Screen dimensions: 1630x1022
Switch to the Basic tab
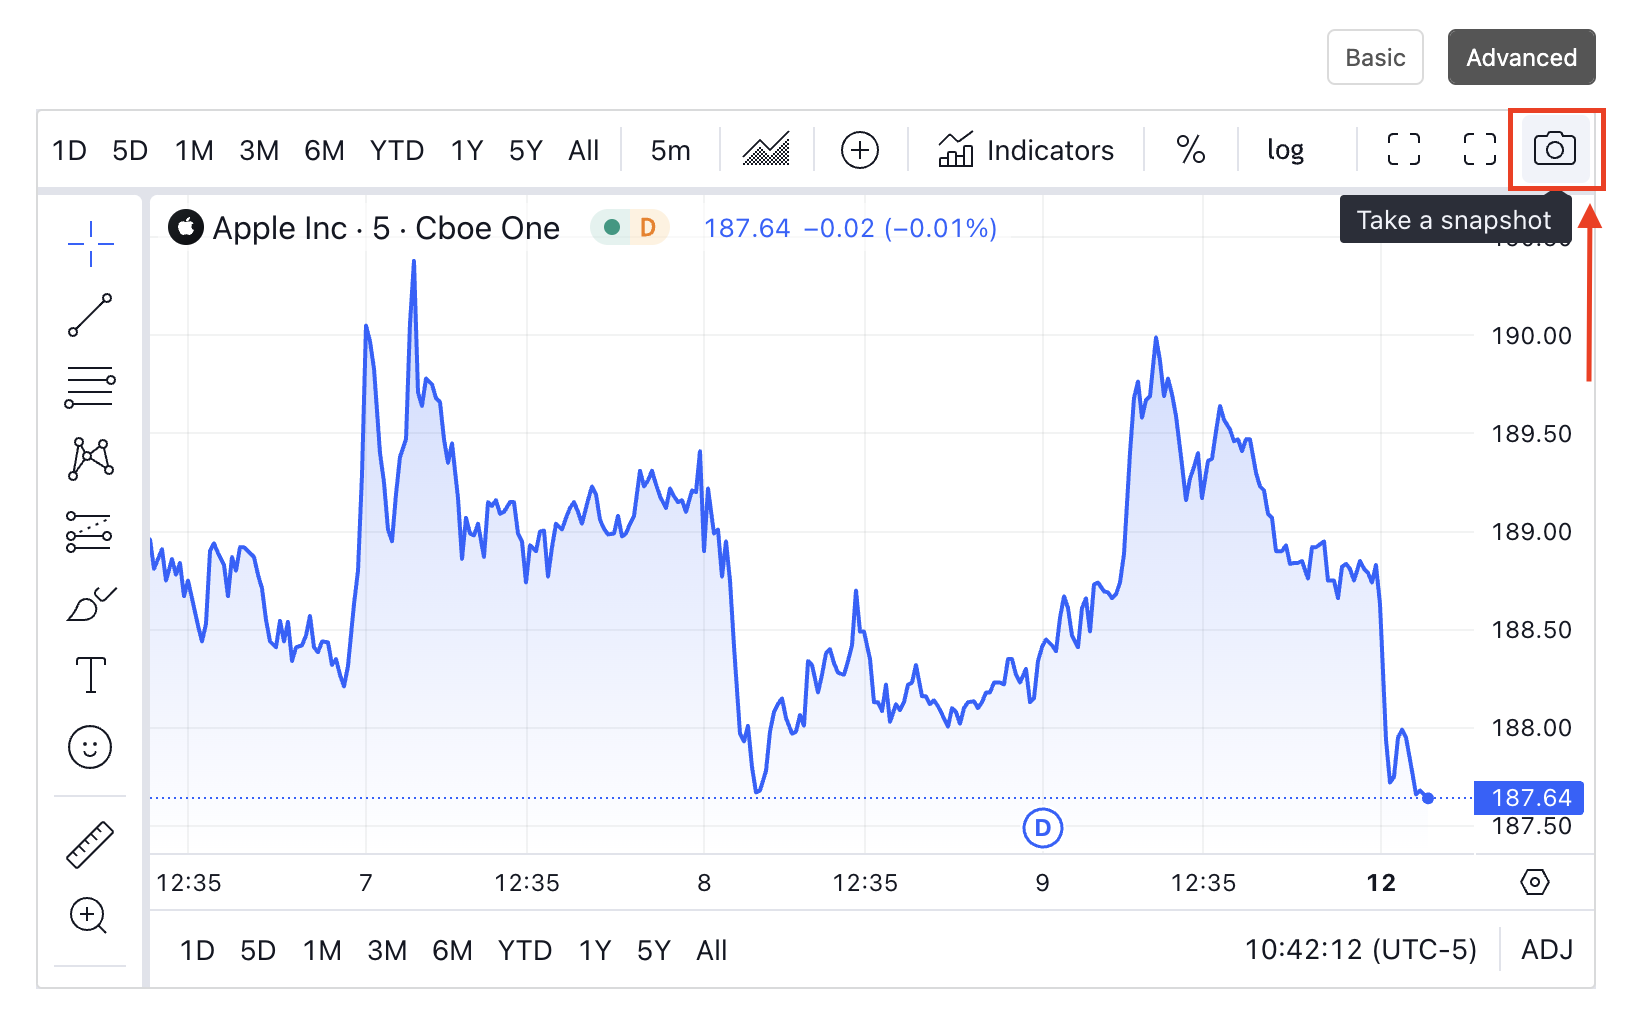[x=1375, y=57]
